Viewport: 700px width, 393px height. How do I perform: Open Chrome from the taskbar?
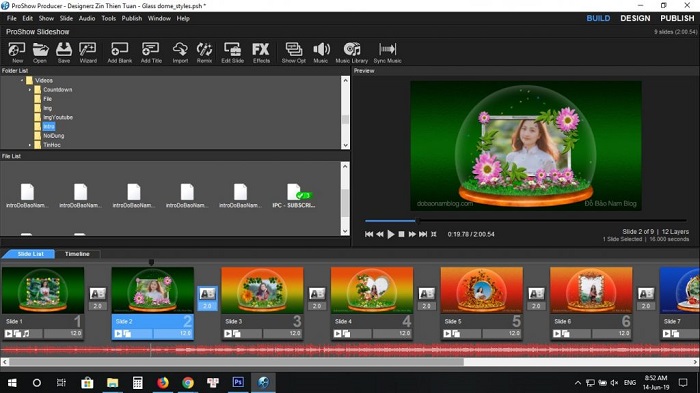coord(188,382)
